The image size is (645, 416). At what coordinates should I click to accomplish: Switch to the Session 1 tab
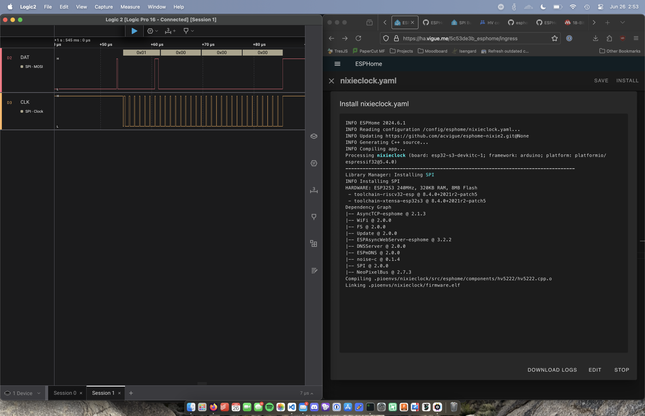103,393
